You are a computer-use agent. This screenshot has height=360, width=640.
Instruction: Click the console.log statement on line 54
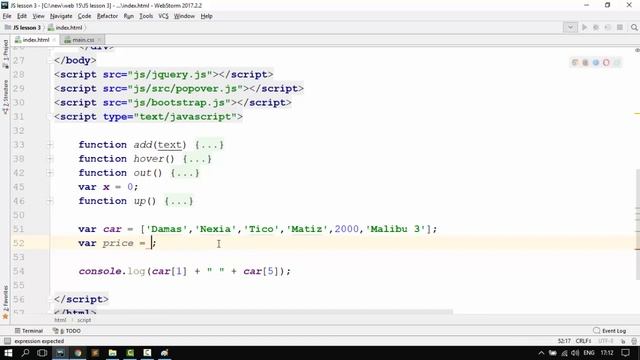[x=184, y=271]
